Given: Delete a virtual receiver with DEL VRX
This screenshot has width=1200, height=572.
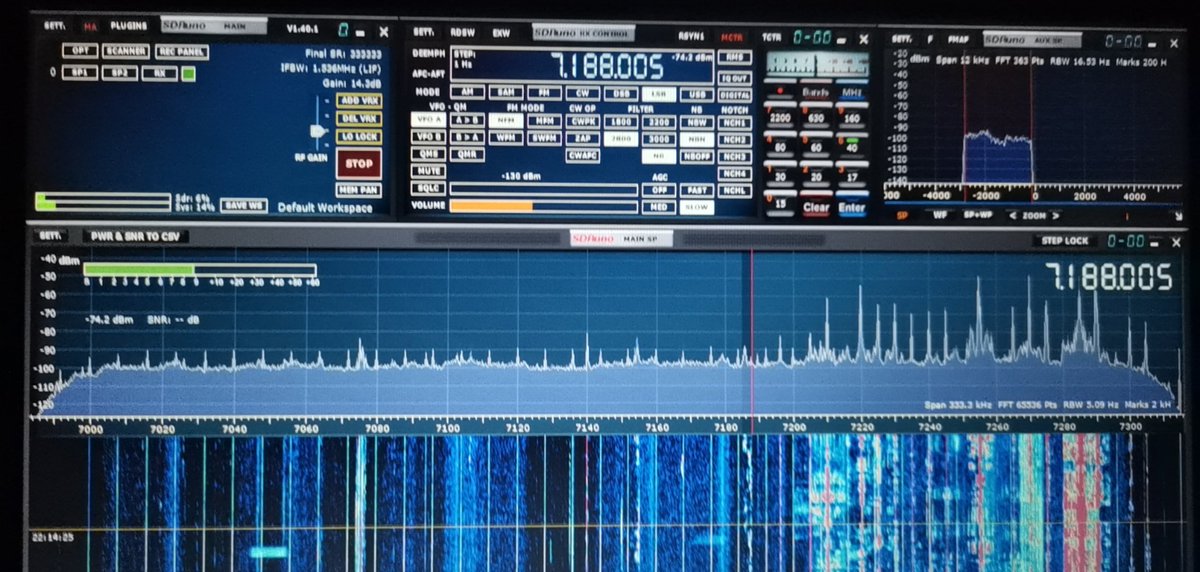Looking at the screenshot, I should point(359,118).
